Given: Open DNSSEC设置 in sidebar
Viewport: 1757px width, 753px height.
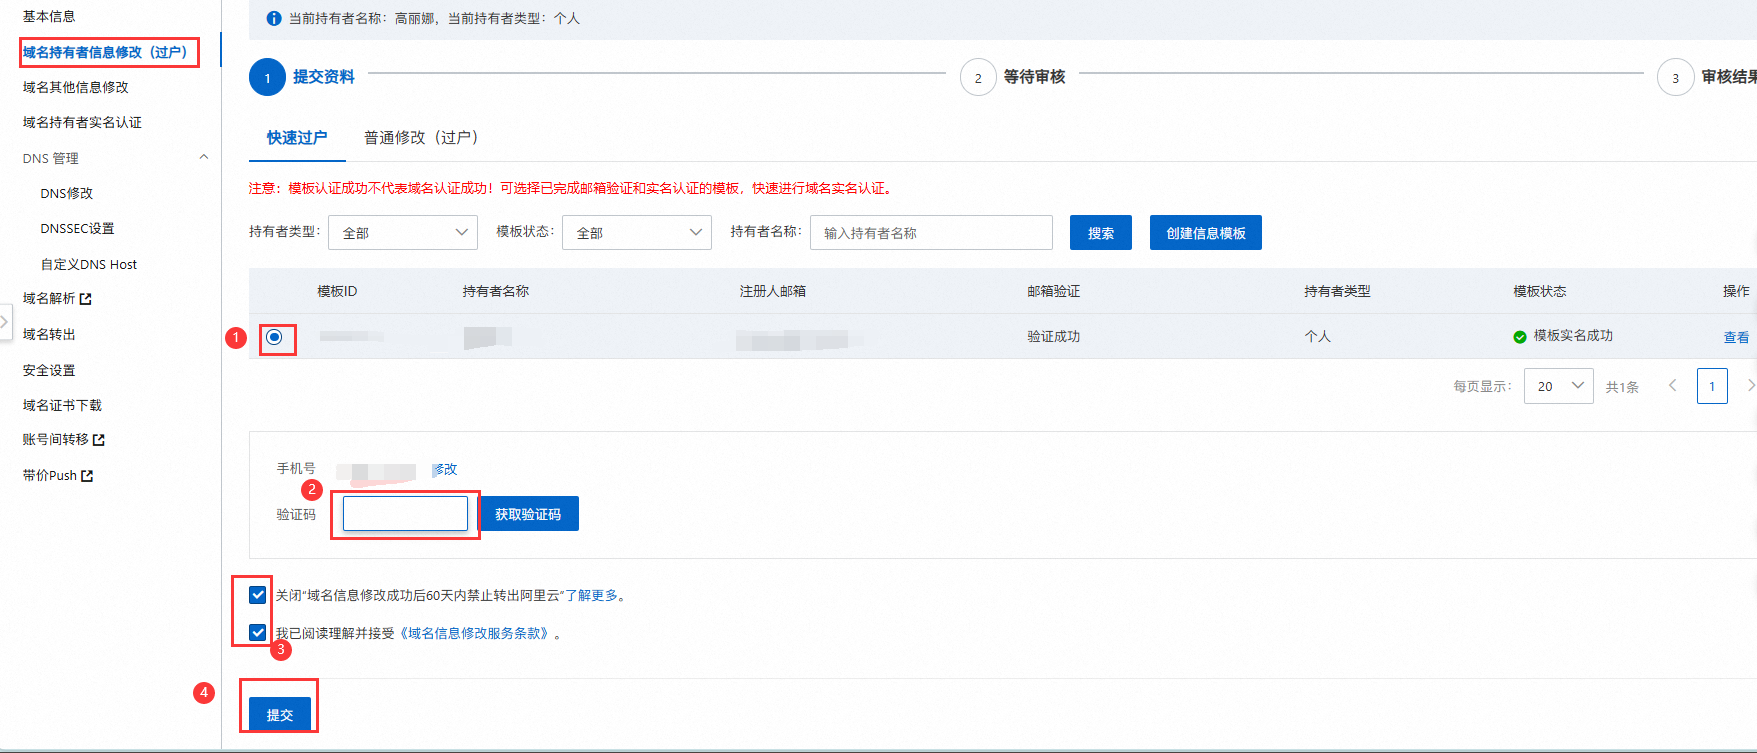Looking at the screenshot, I should pyautogui.click(x=77, y=229).
